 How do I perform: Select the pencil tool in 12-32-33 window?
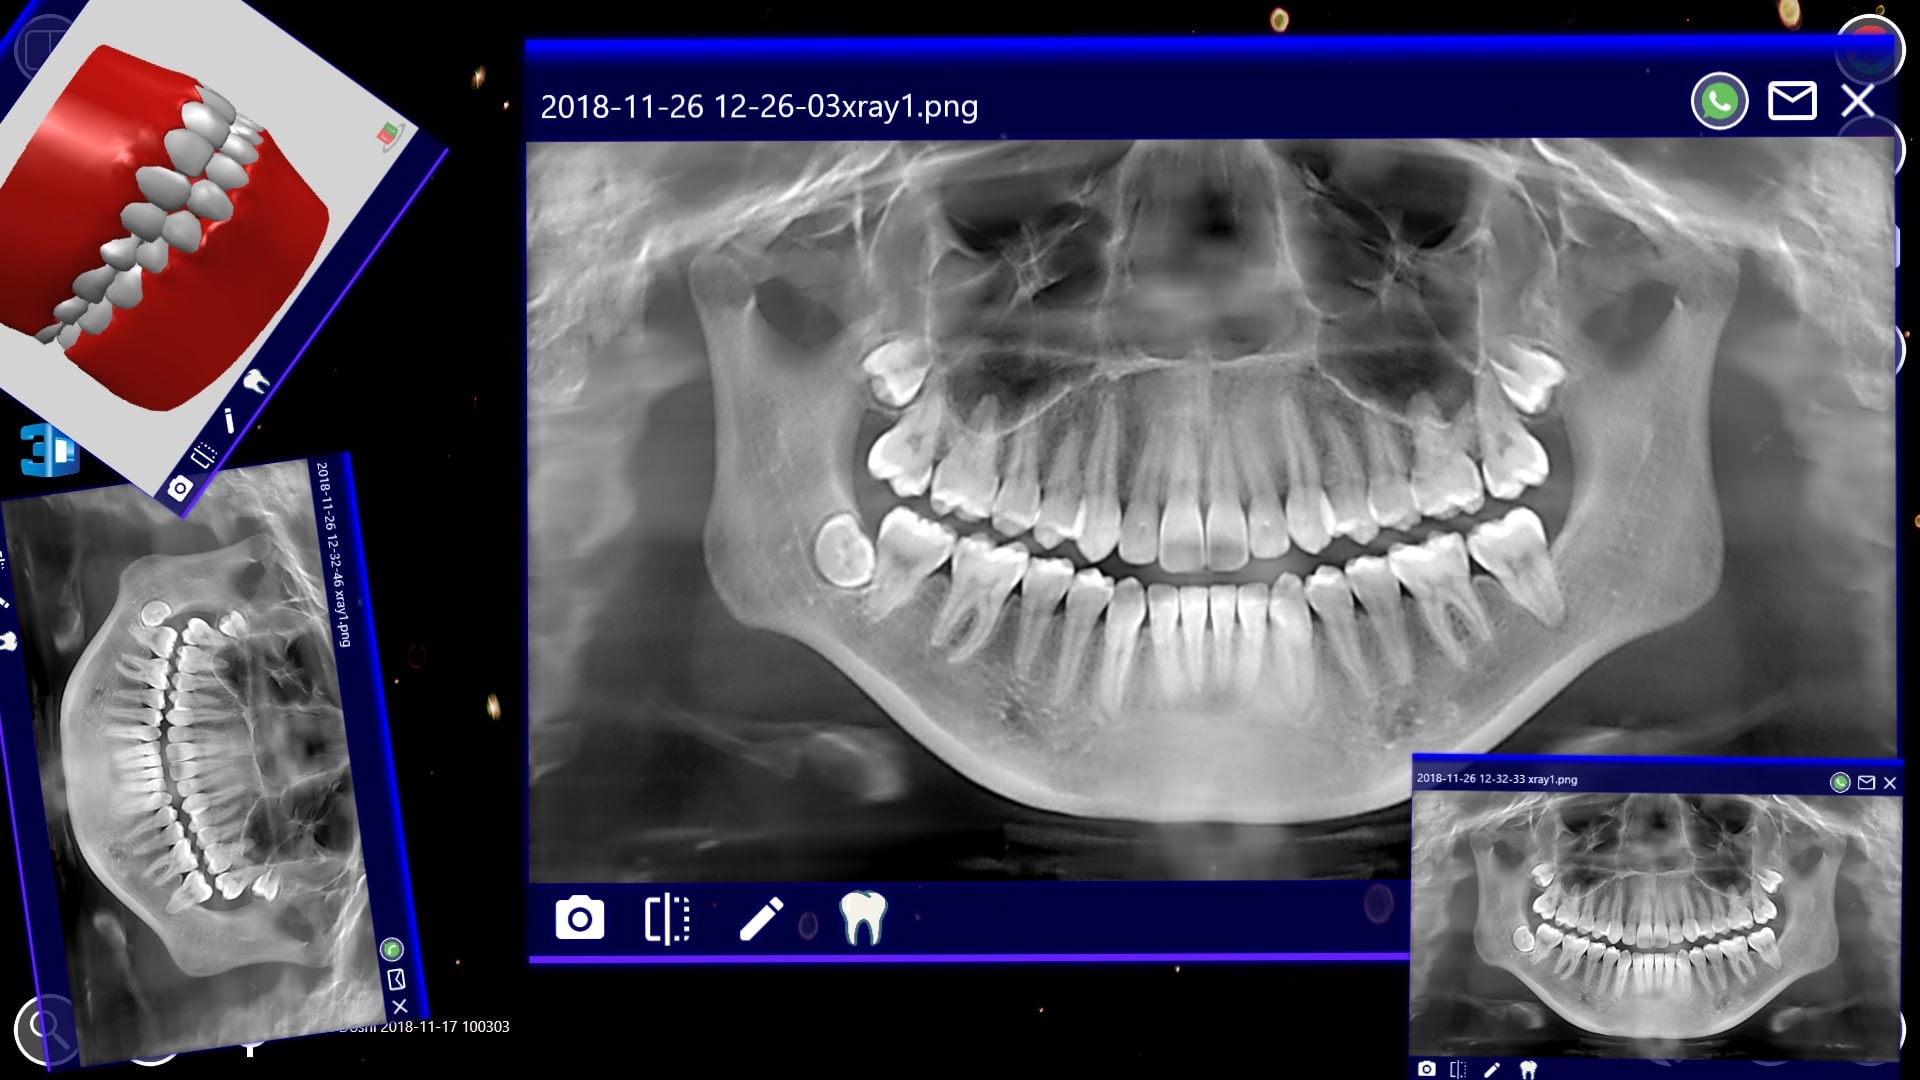pyautogui.click(x=1492, y=1069)
